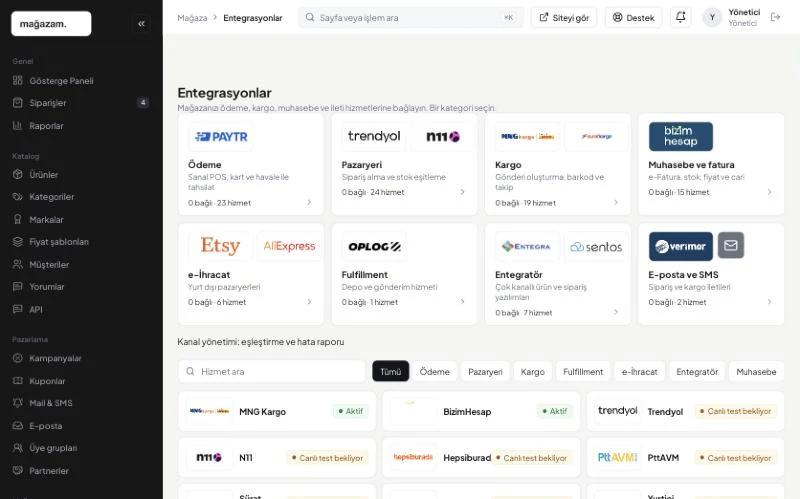This screenshot has width=800, height=499.
Task: Open Müşteriler people icon in sidebar
Action: click(18, 264)
